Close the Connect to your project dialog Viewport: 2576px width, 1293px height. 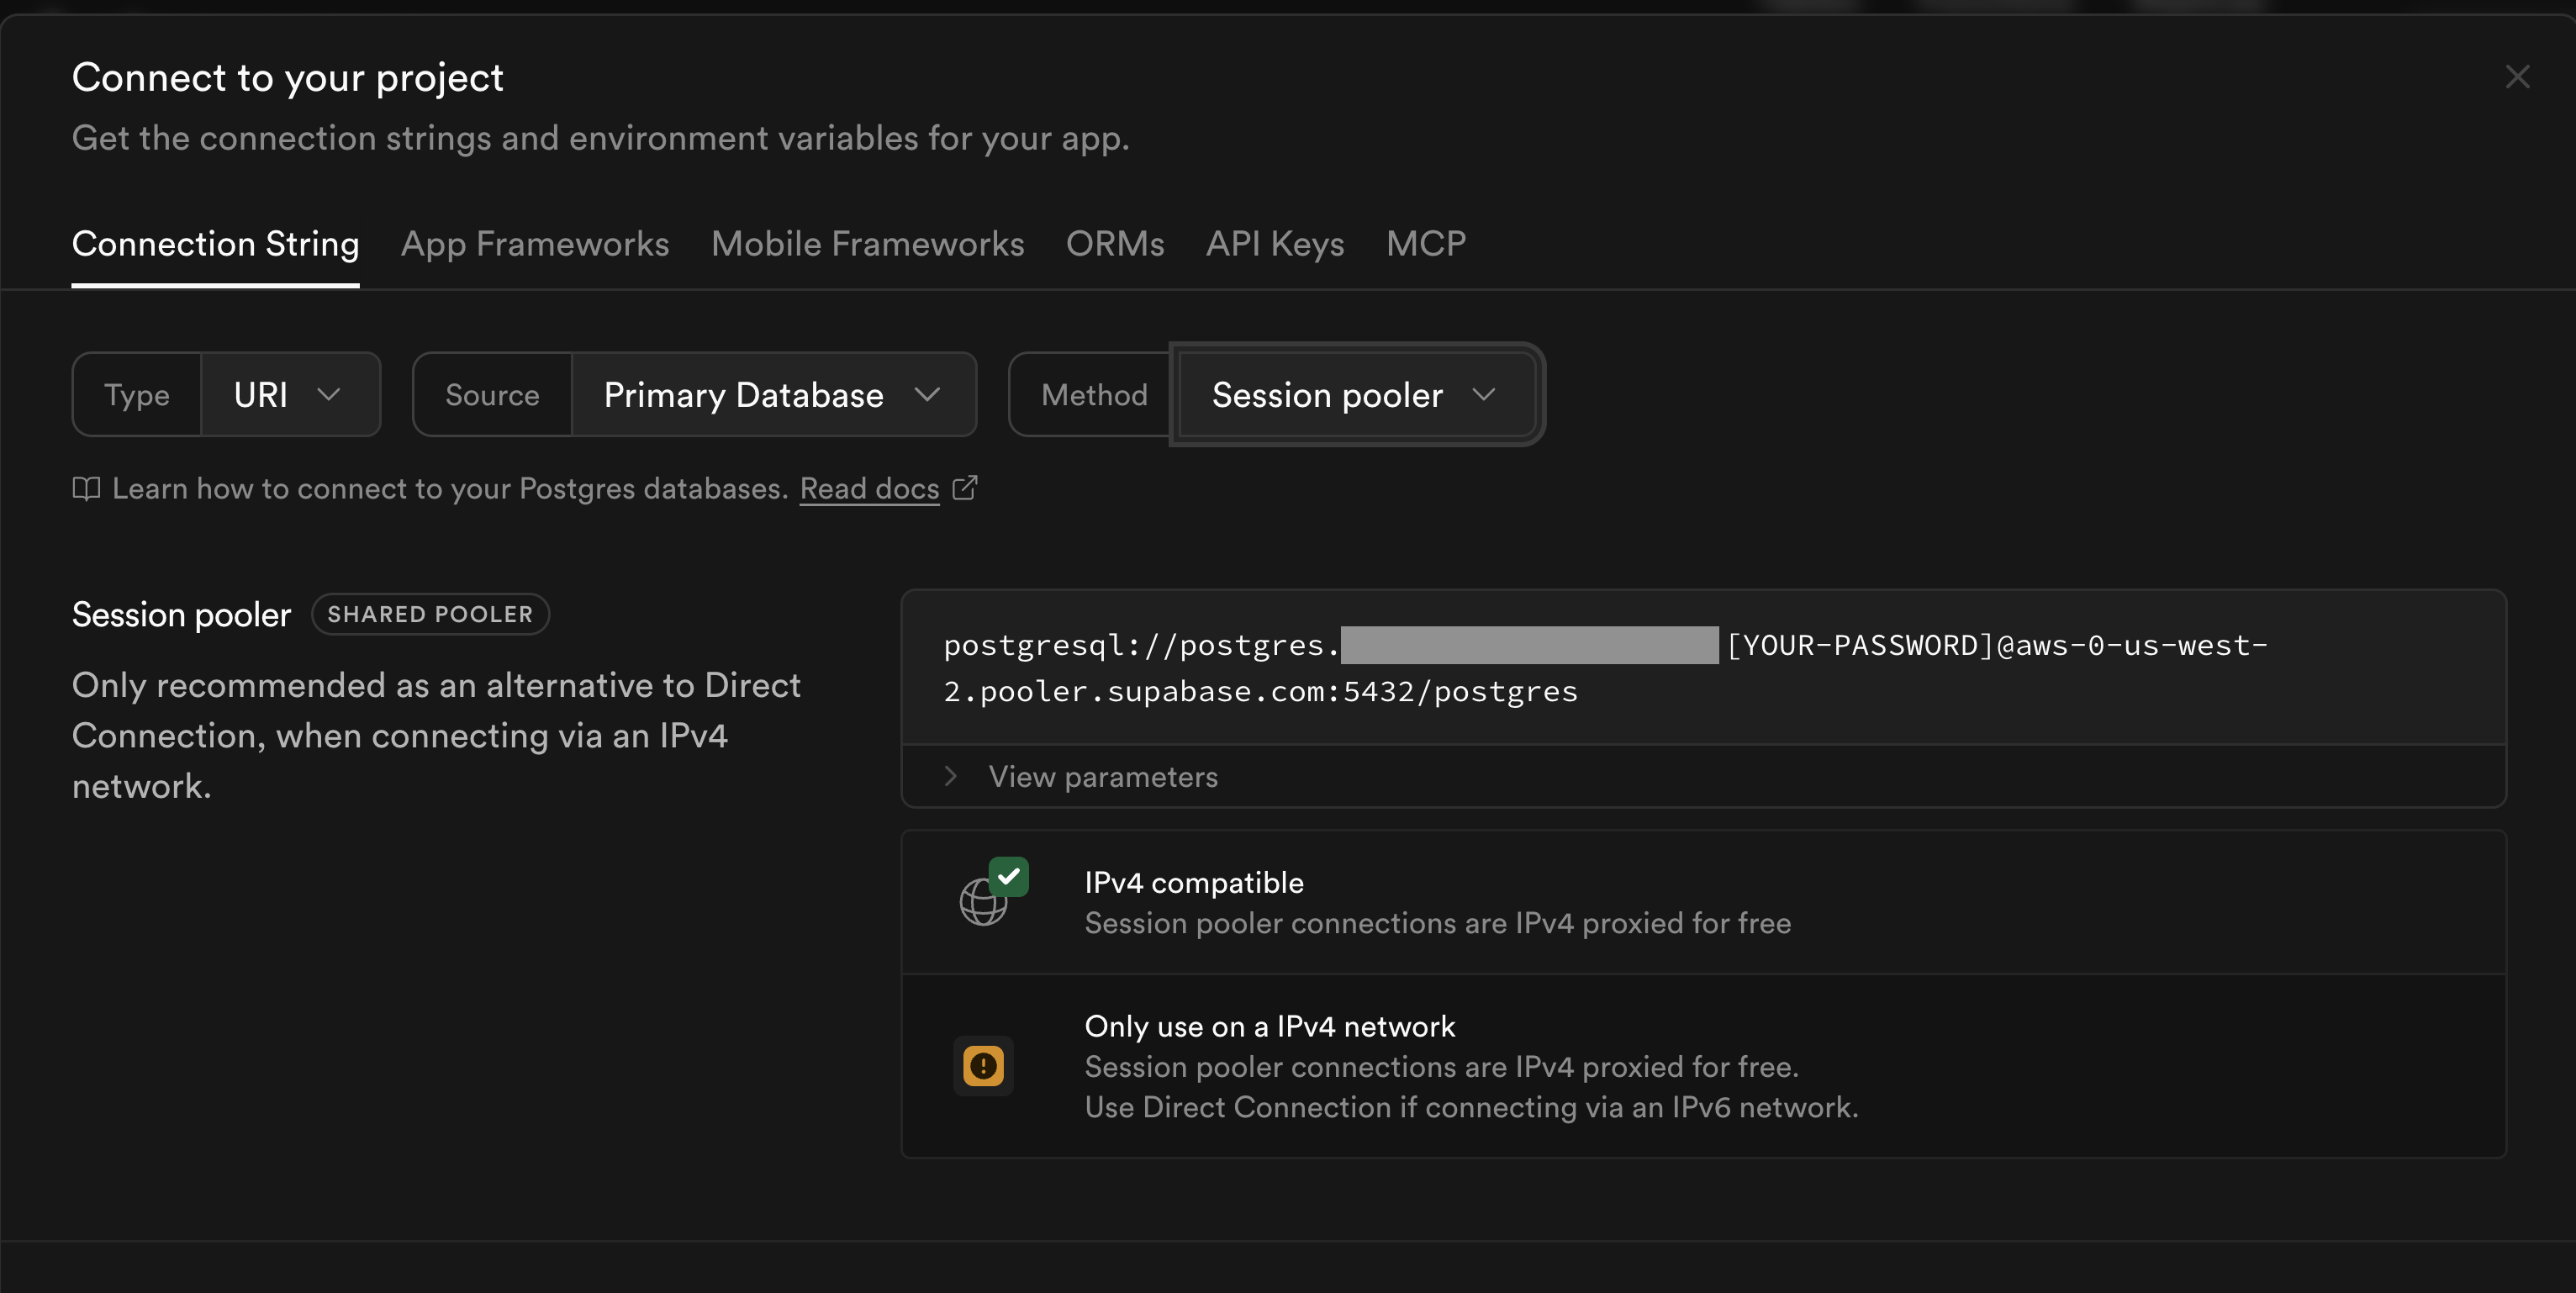coord(2517,77)
